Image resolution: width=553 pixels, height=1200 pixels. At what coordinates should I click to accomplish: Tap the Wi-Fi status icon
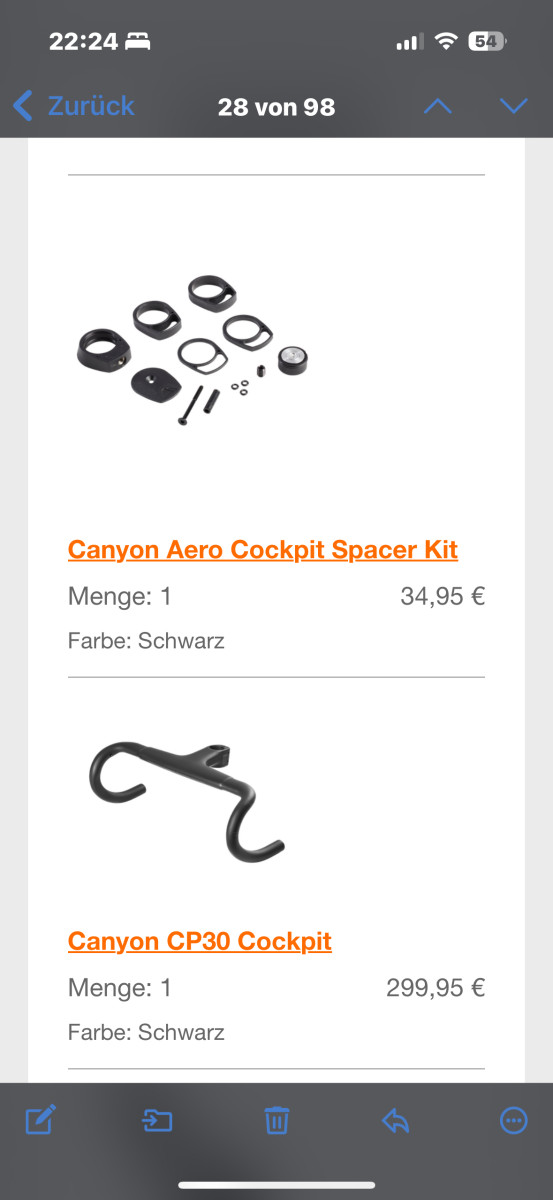[446, 42]
